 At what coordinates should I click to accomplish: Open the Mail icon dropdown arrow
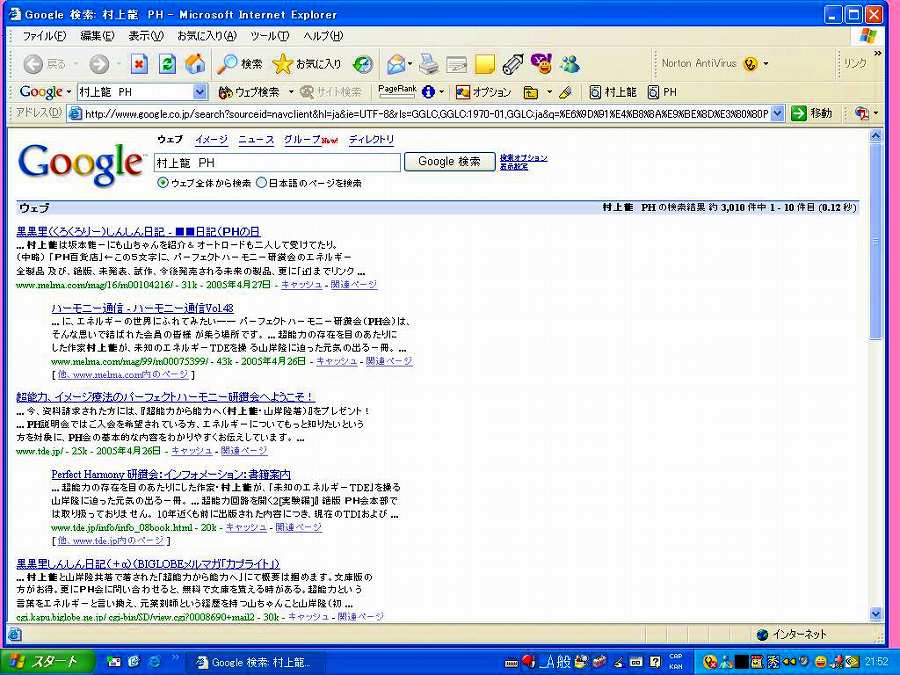click(x=410, y=64)
